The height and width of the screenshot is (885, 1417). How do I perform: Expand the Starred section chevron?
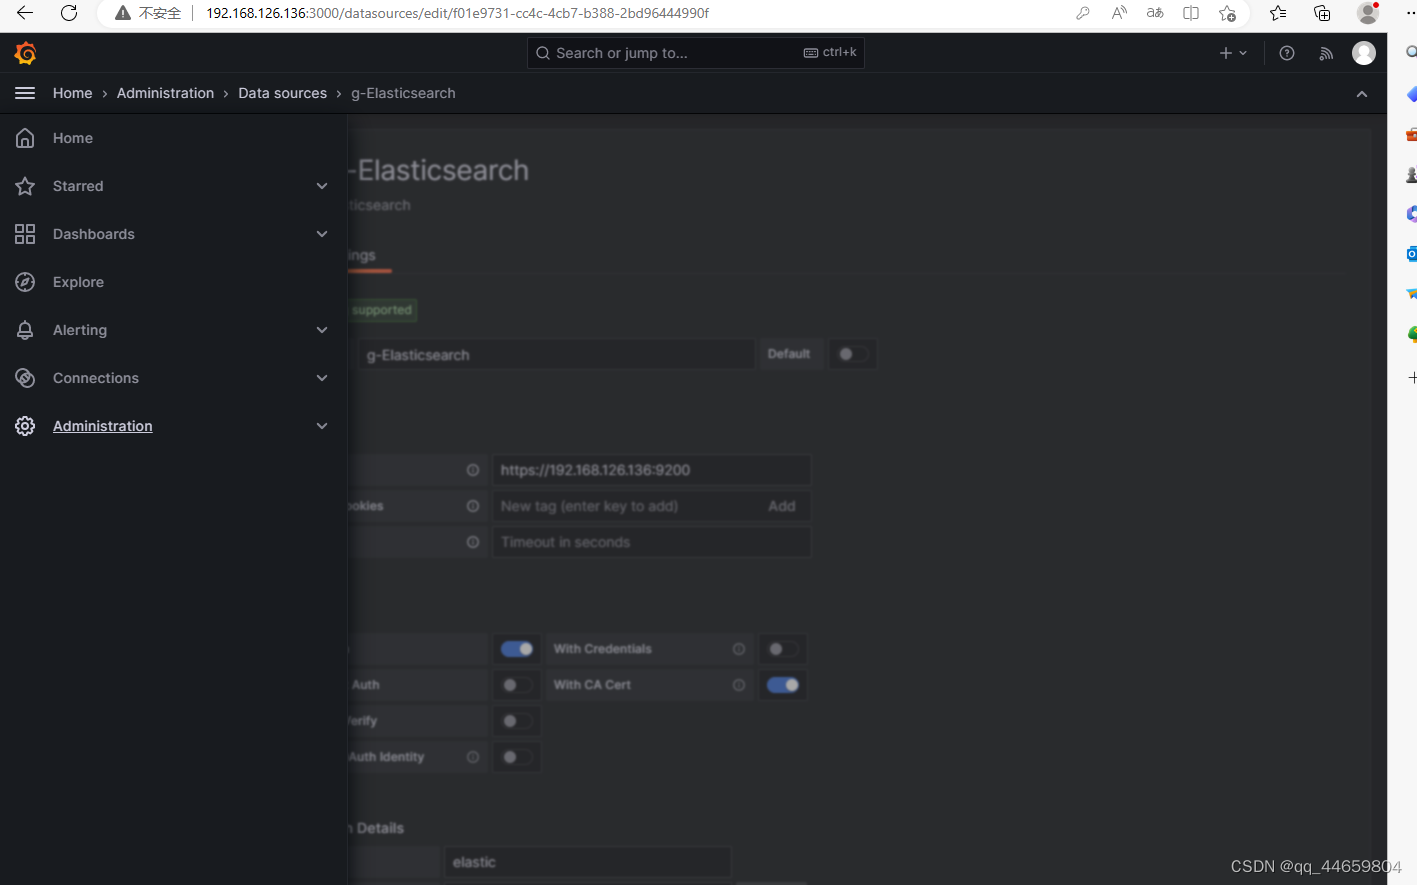point(322,186)
